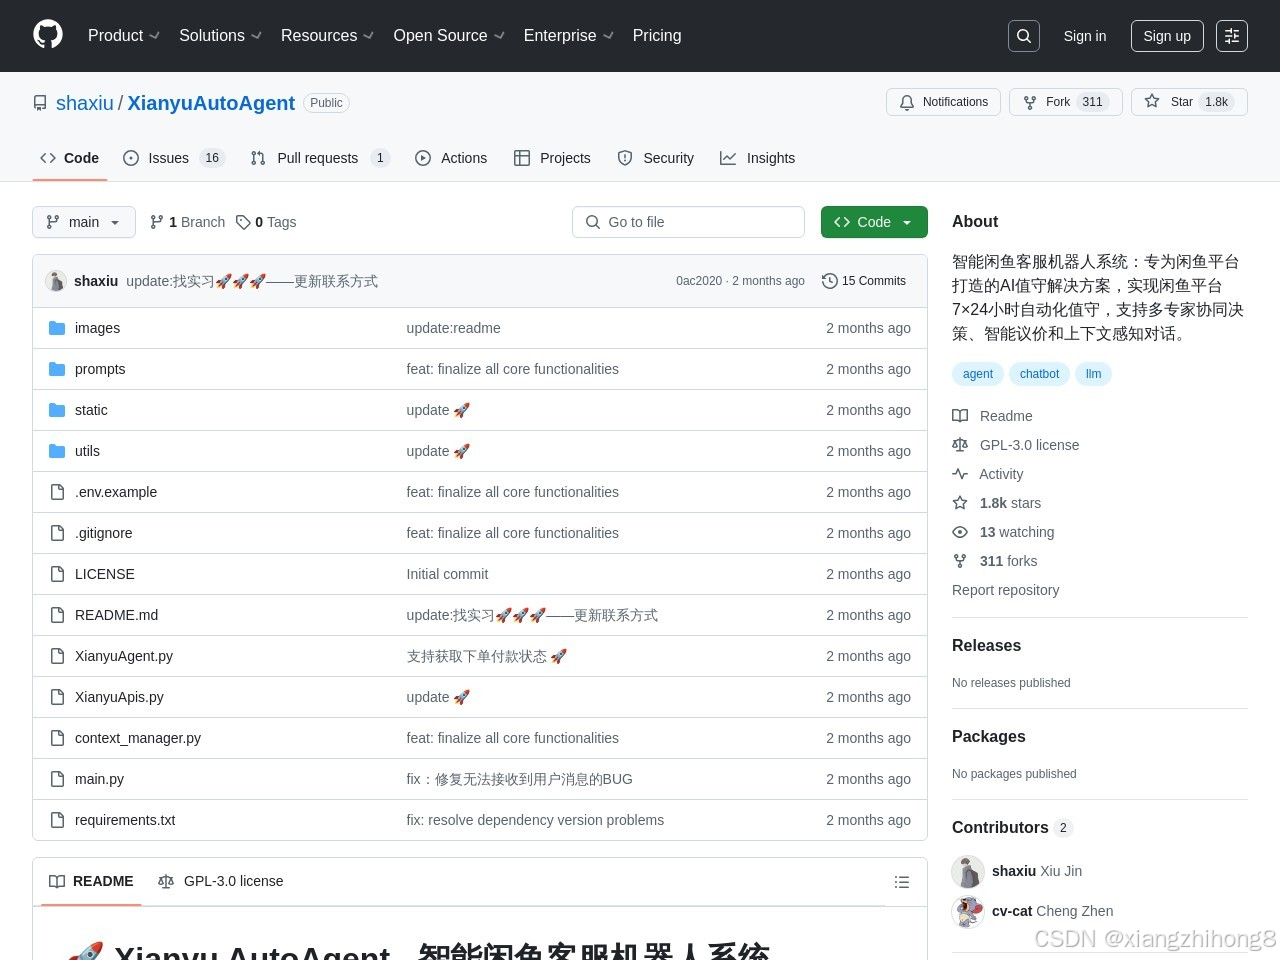Select the Code repository tab
Image resolution: width=1280 pixels, height=960 pixels.
click(x=69, y=158)
